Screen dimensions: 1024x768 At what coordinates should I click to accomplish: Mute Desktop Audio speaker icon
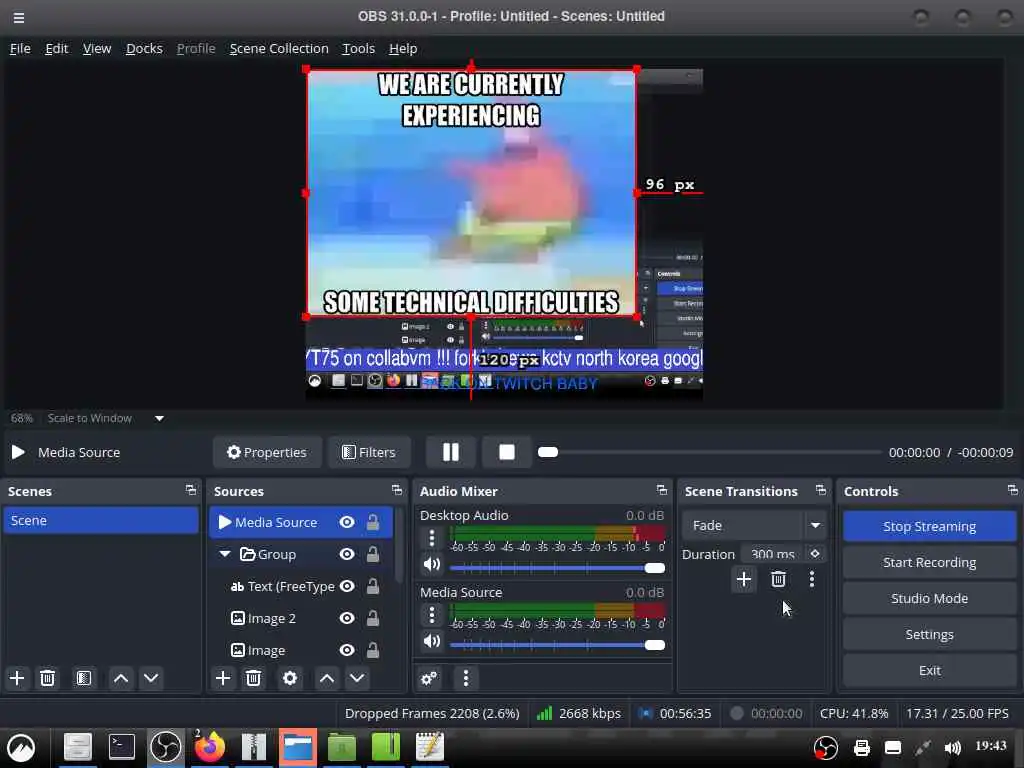point(431,564)
